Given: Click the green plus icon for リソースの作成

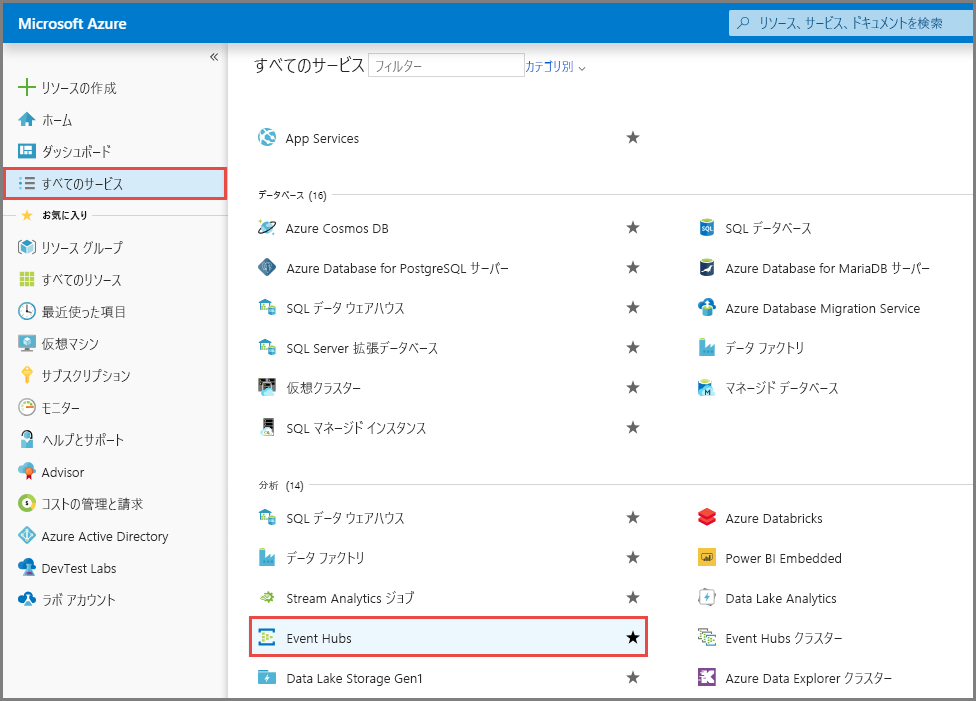Looking at the screenshot, I should coord(27,87).
